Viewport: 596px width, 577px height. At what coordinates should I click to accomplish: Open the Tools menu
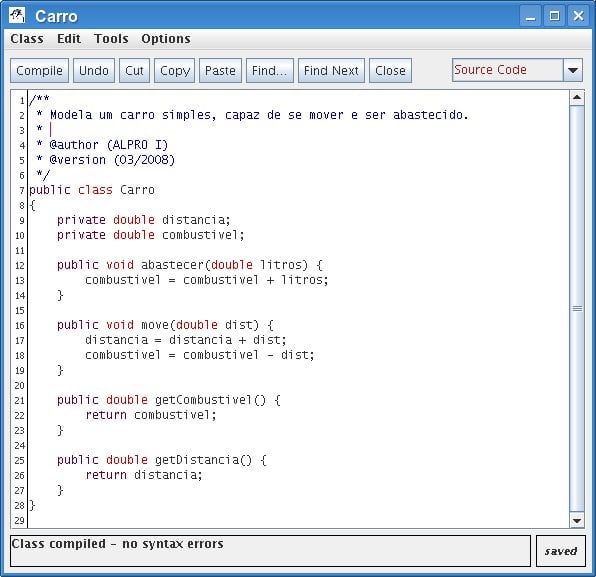click(111, 39)
